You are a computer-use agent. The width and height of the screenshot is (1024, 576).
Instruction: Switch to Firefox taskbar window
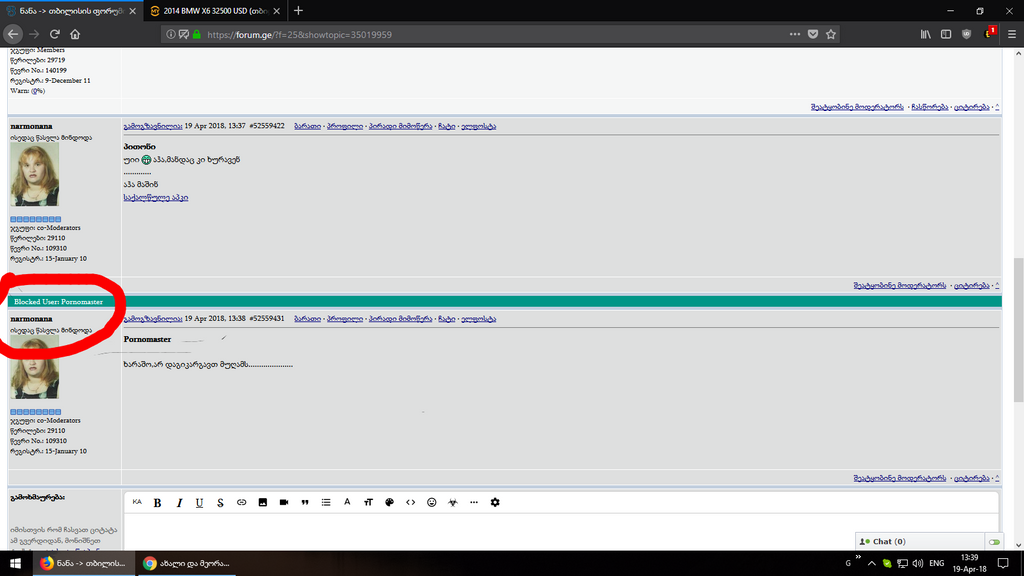84,563
